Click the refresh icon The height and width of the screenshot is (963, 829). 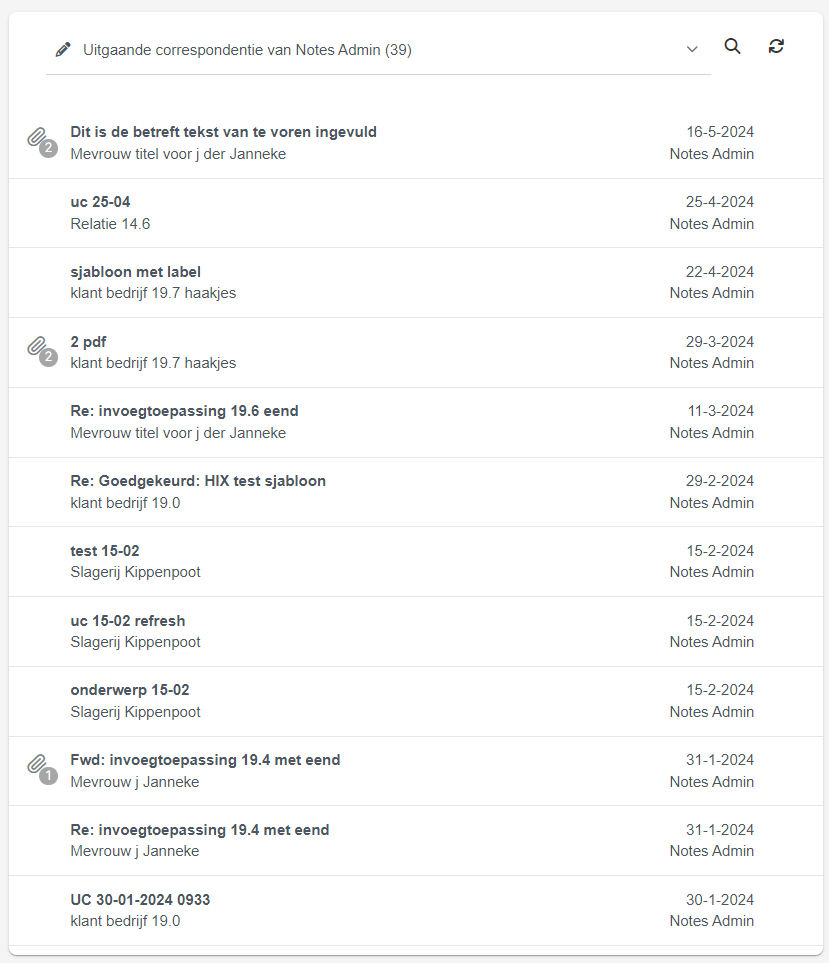coord(776,47)
